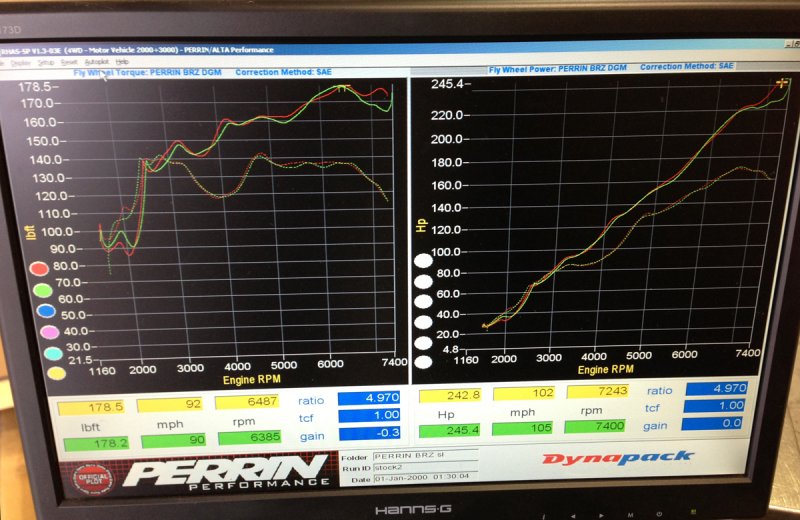
Task: Select the fourth white run circle beside Hp graph
Action: click(423, 322)
